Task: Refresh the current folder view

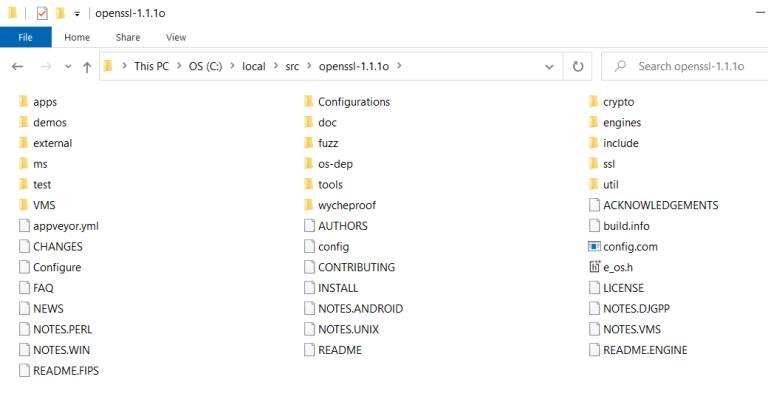Action: click(578, 66)
